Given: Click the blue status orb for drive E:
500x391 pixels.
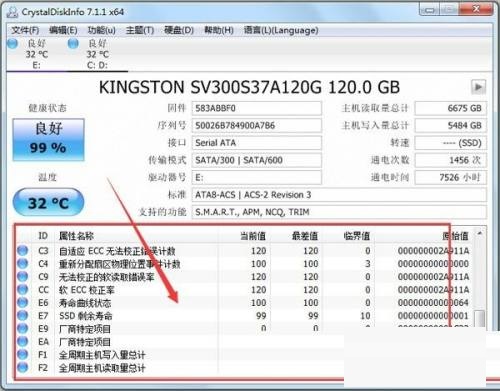Looking at the screenshot, I should coord(13,43).
